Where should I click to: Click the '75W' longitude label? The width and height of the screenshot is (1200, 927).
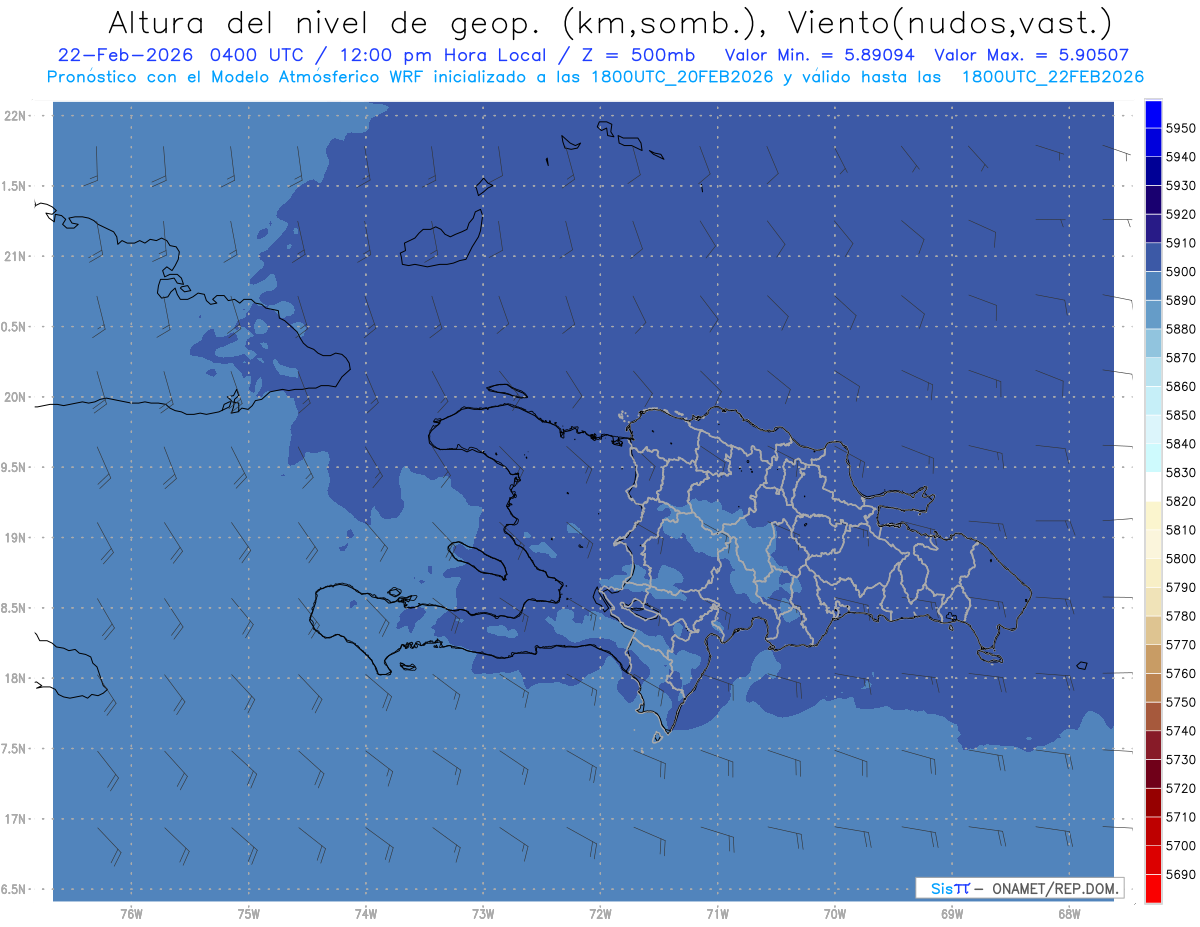(x=249, y=915)
